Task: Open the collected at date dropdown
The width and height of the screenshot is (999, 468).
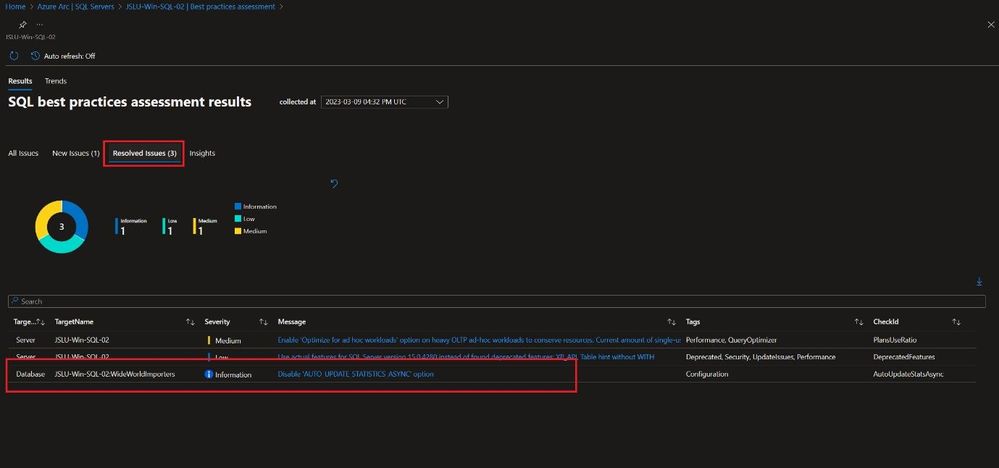Action: pos(384,102)
